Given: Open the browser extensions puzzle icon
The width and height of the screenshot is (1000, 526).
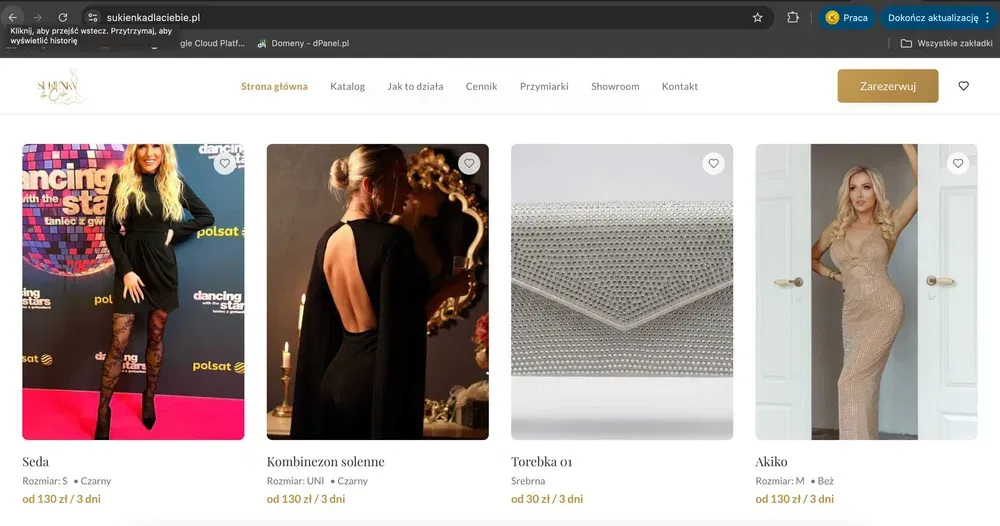Looking at the screenshot, I should 793,17.
